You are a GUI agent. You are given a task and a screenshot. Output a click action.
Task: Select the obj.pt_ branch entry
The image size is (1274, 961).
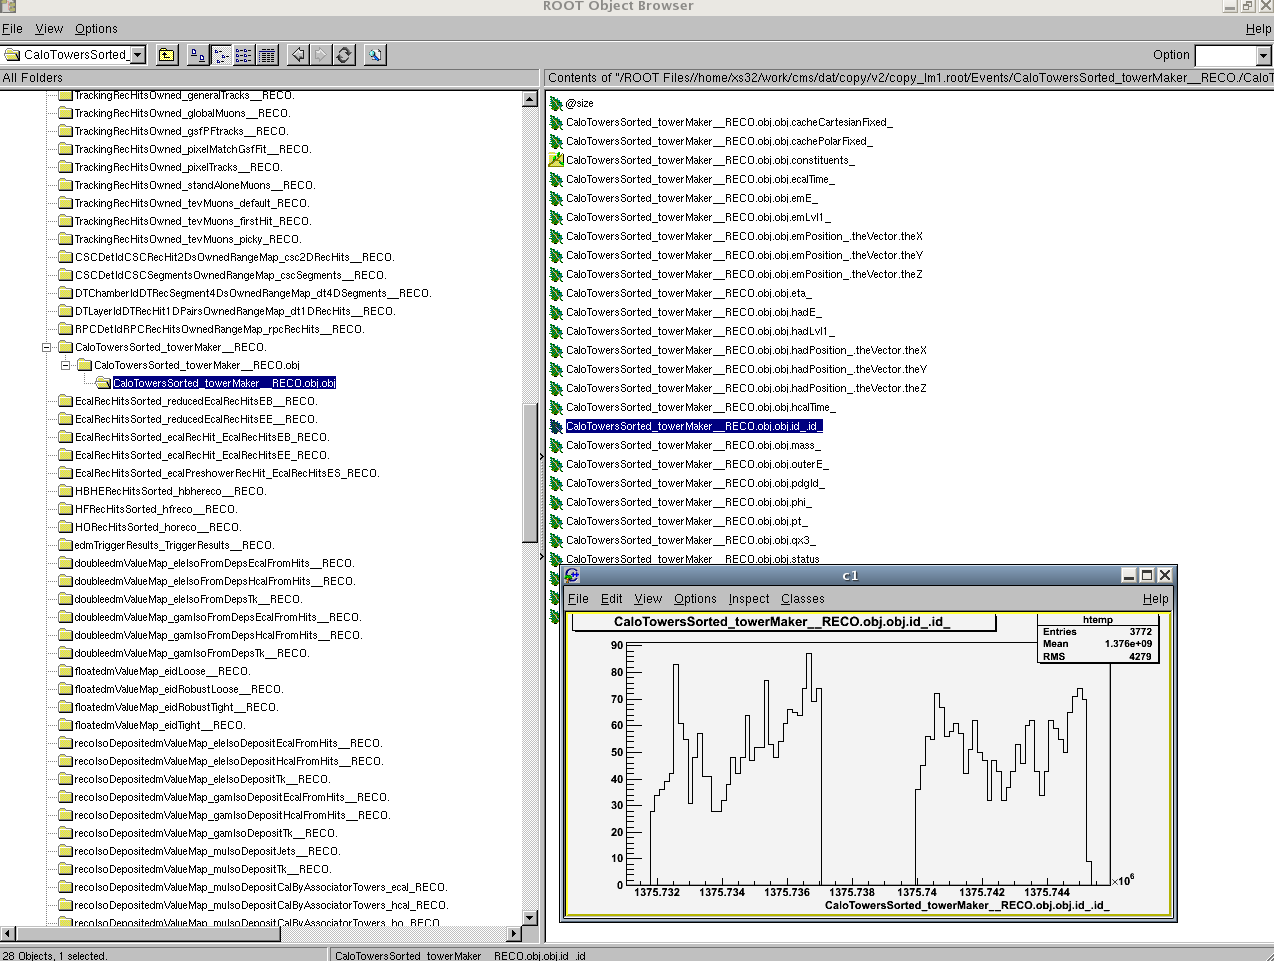686,521
